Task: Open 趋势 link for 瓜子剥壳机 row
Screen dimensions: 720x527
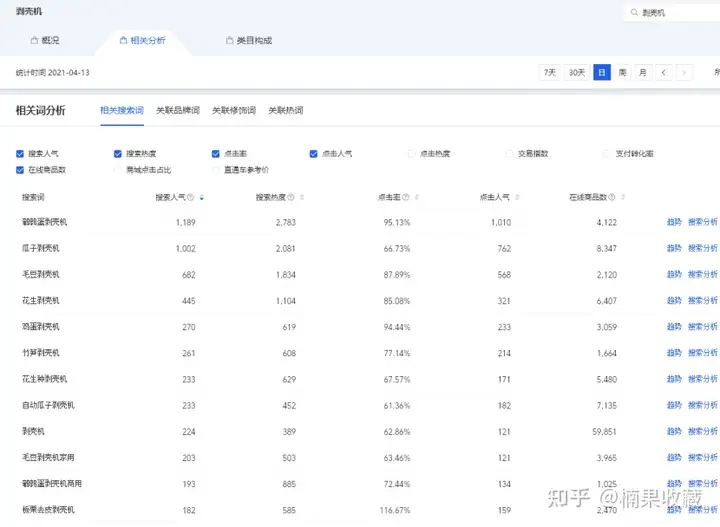Action: point(674,248)
